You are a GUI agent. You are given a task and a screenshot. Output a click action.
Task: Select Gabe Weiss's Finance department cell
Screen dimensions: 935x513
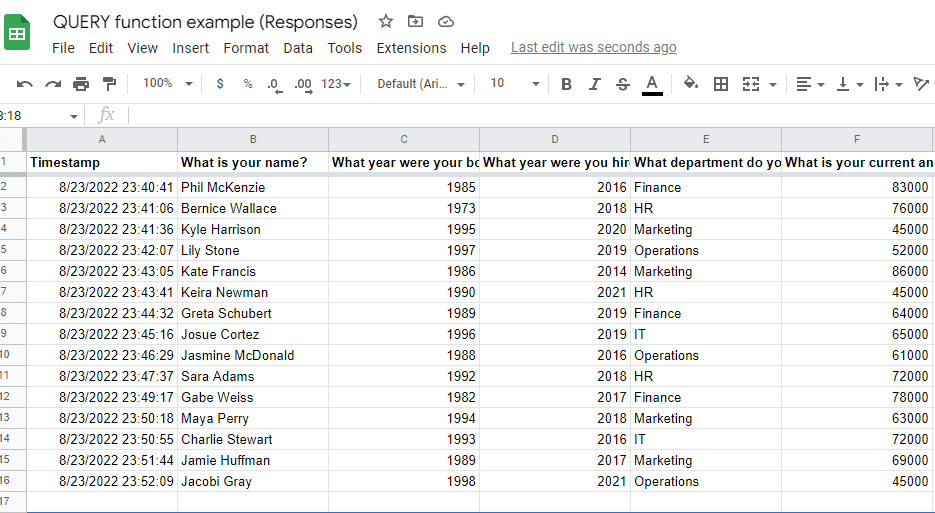(705, 397)
